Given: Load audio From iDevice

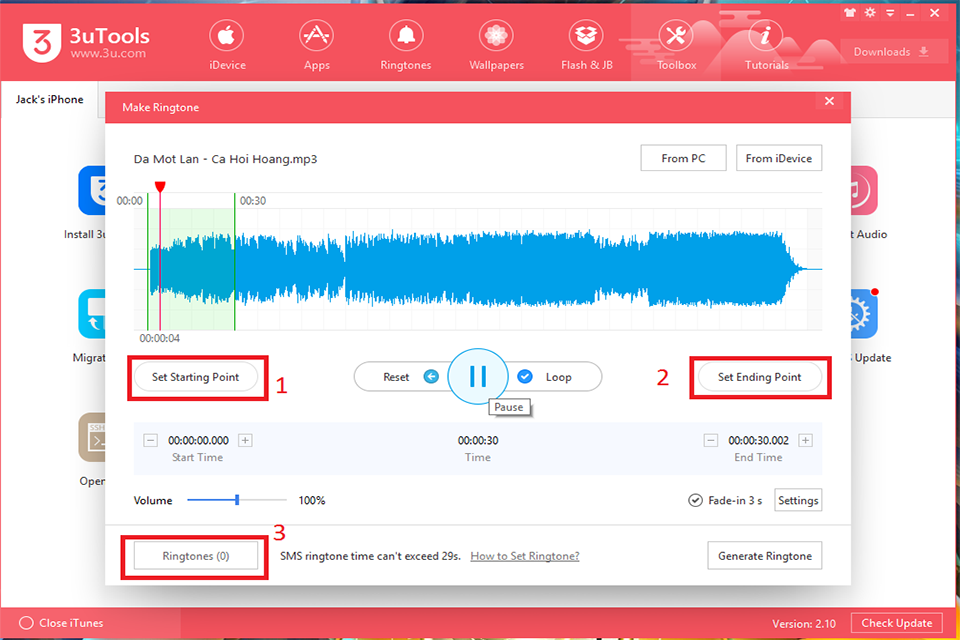Looking at the screenshot, I should coord(779,158).
